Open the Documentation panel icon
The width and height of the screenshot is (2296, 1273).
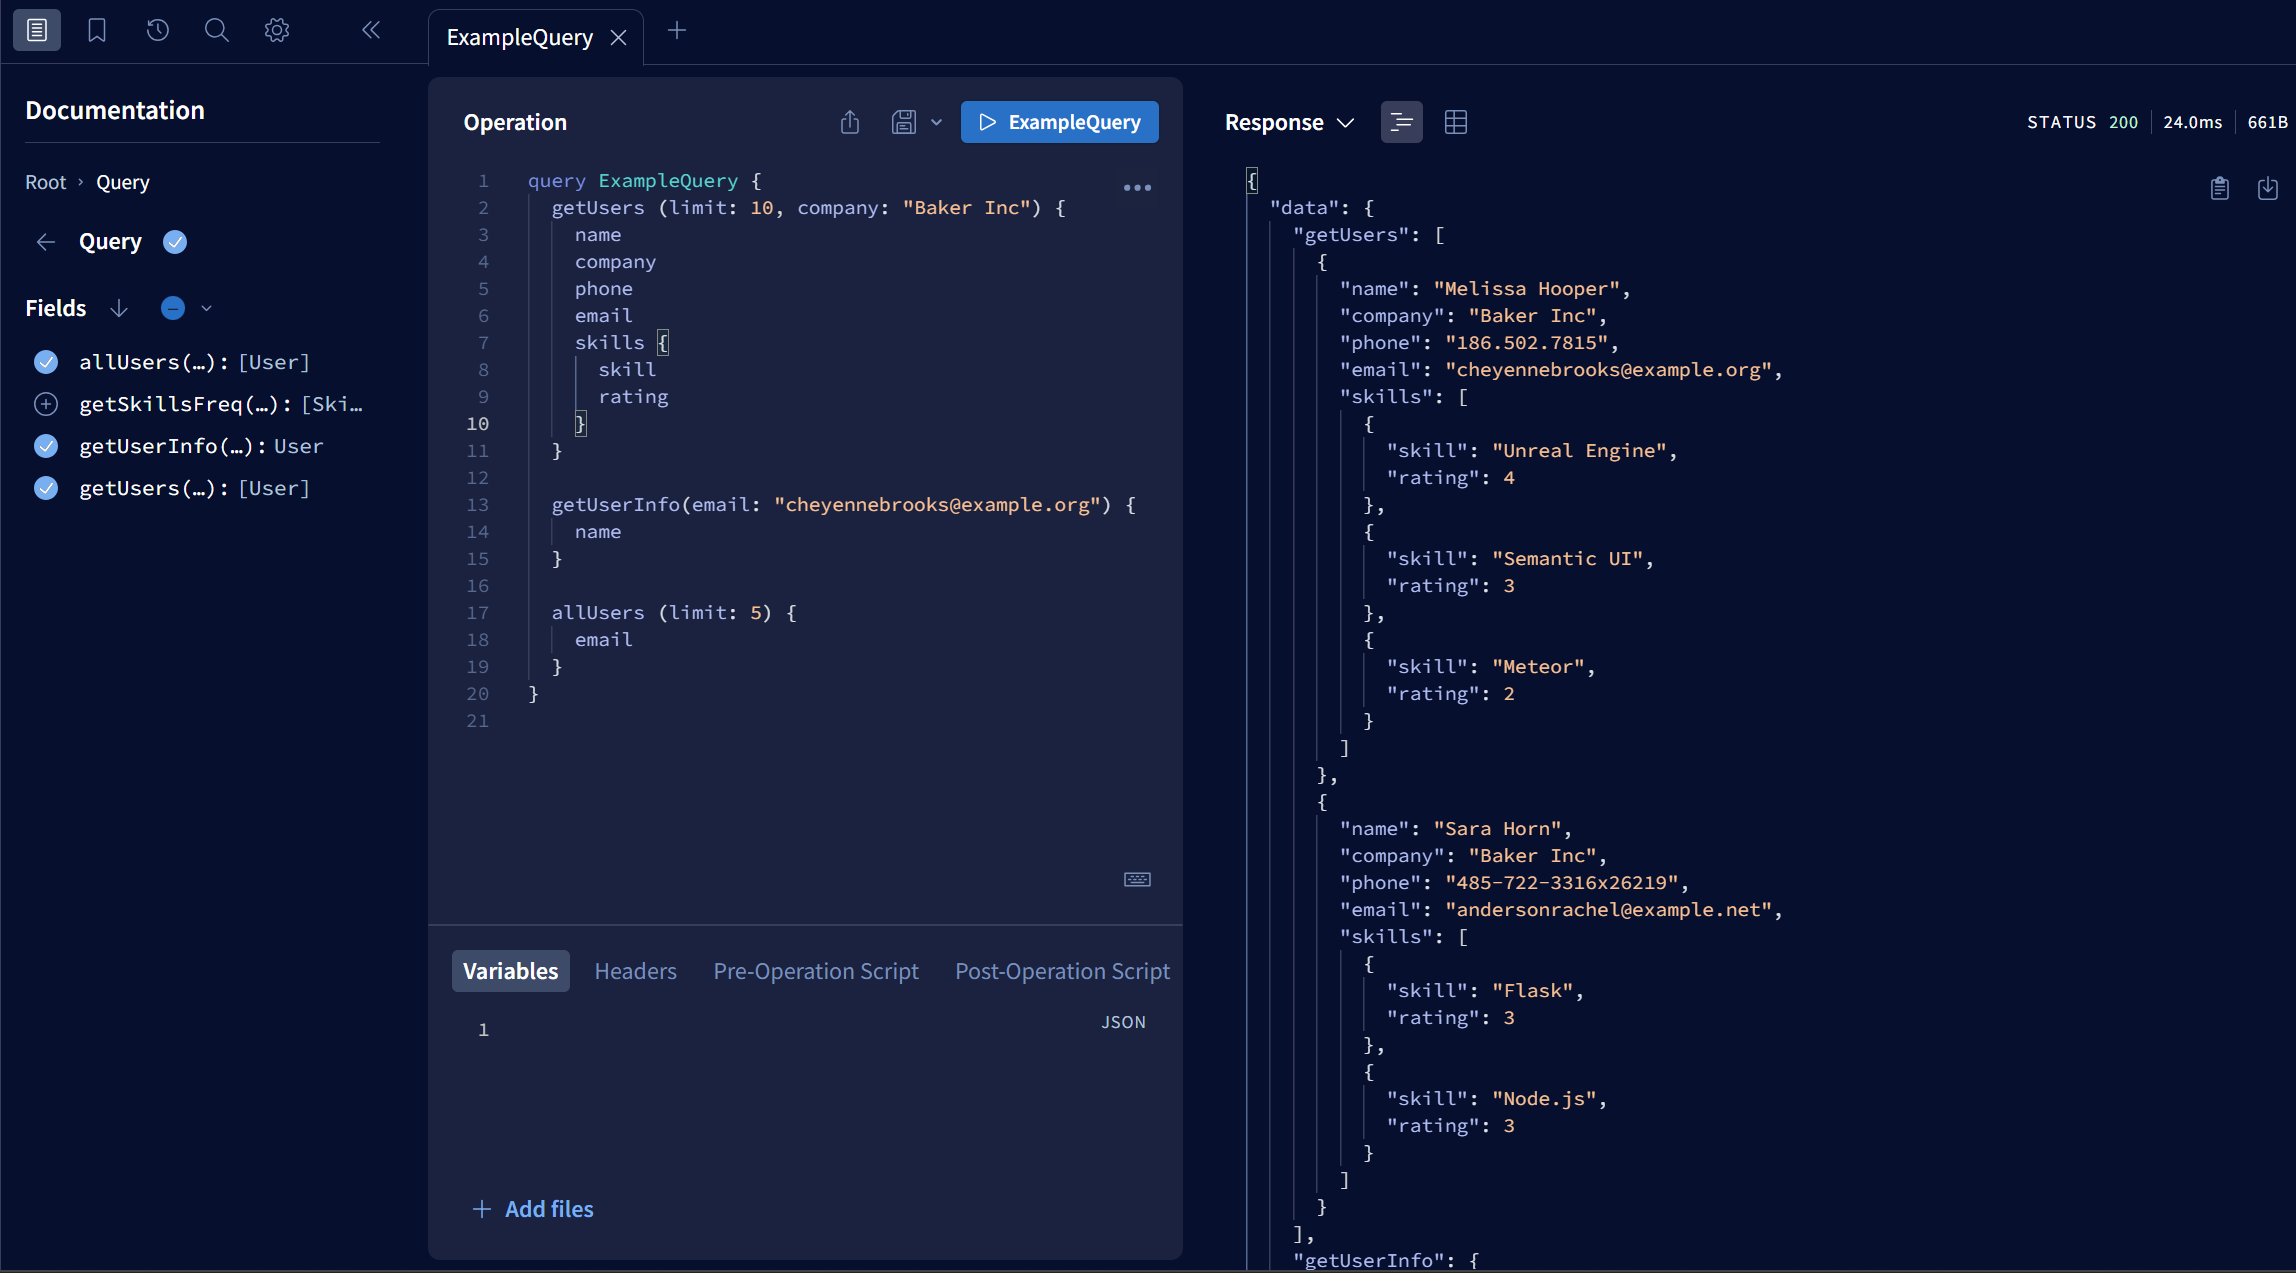37,30
